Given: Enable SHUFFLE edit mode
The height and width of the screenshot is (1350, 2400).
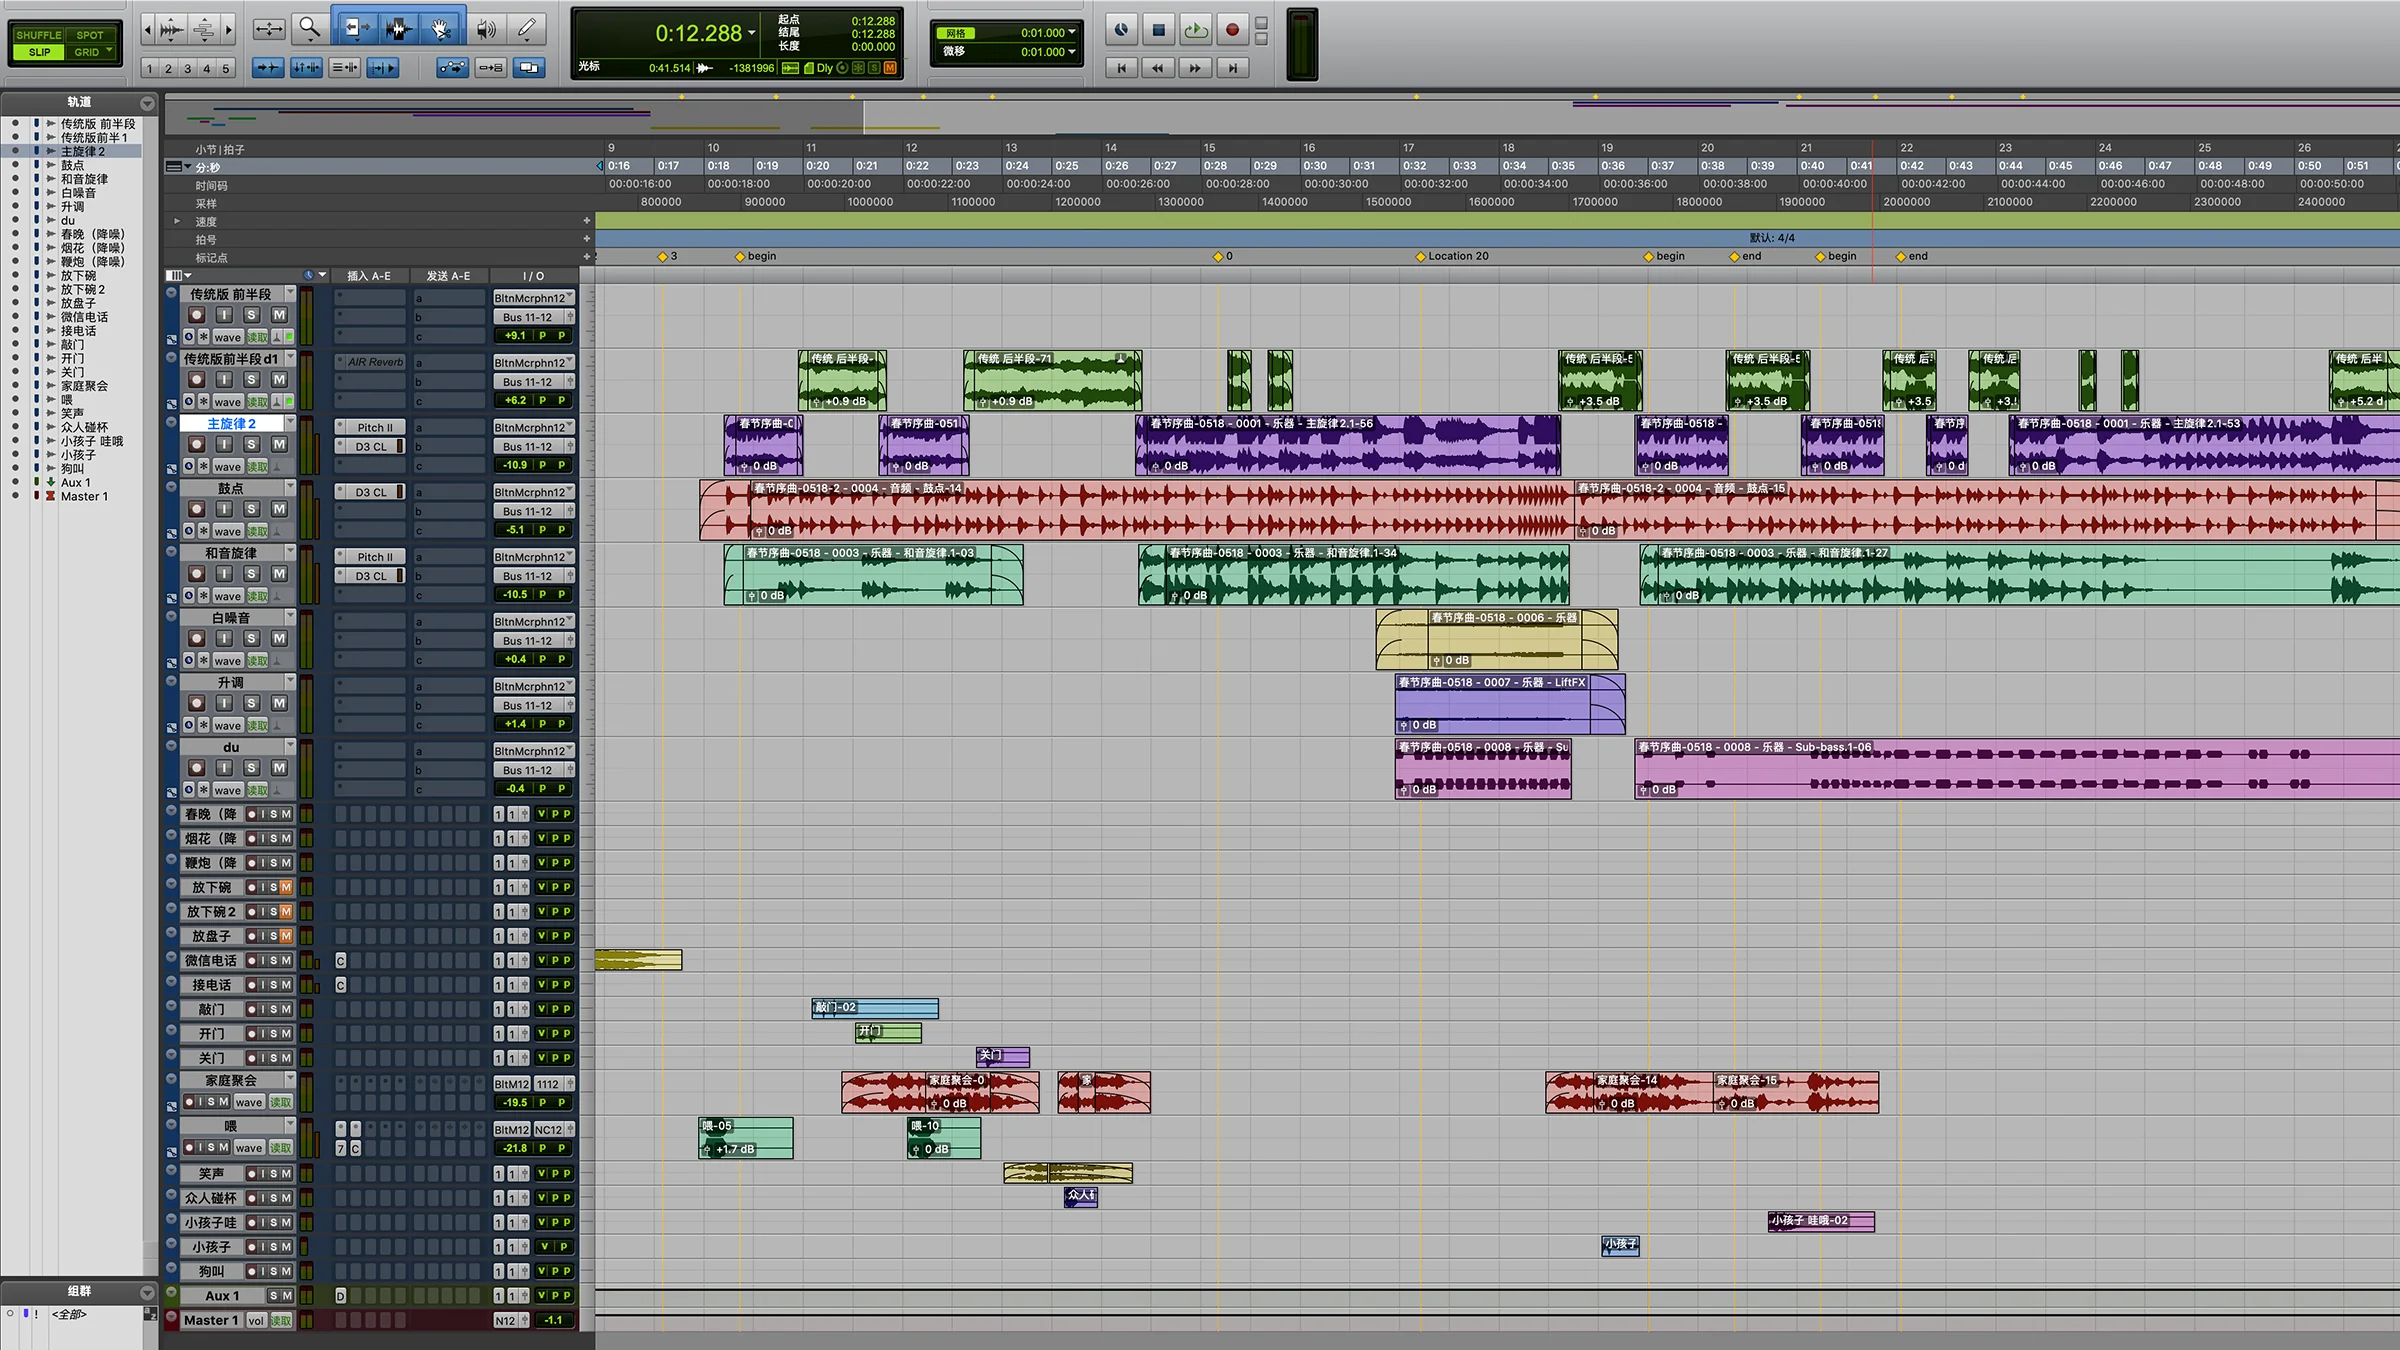Looking at the screenshot, I should 39,35.
